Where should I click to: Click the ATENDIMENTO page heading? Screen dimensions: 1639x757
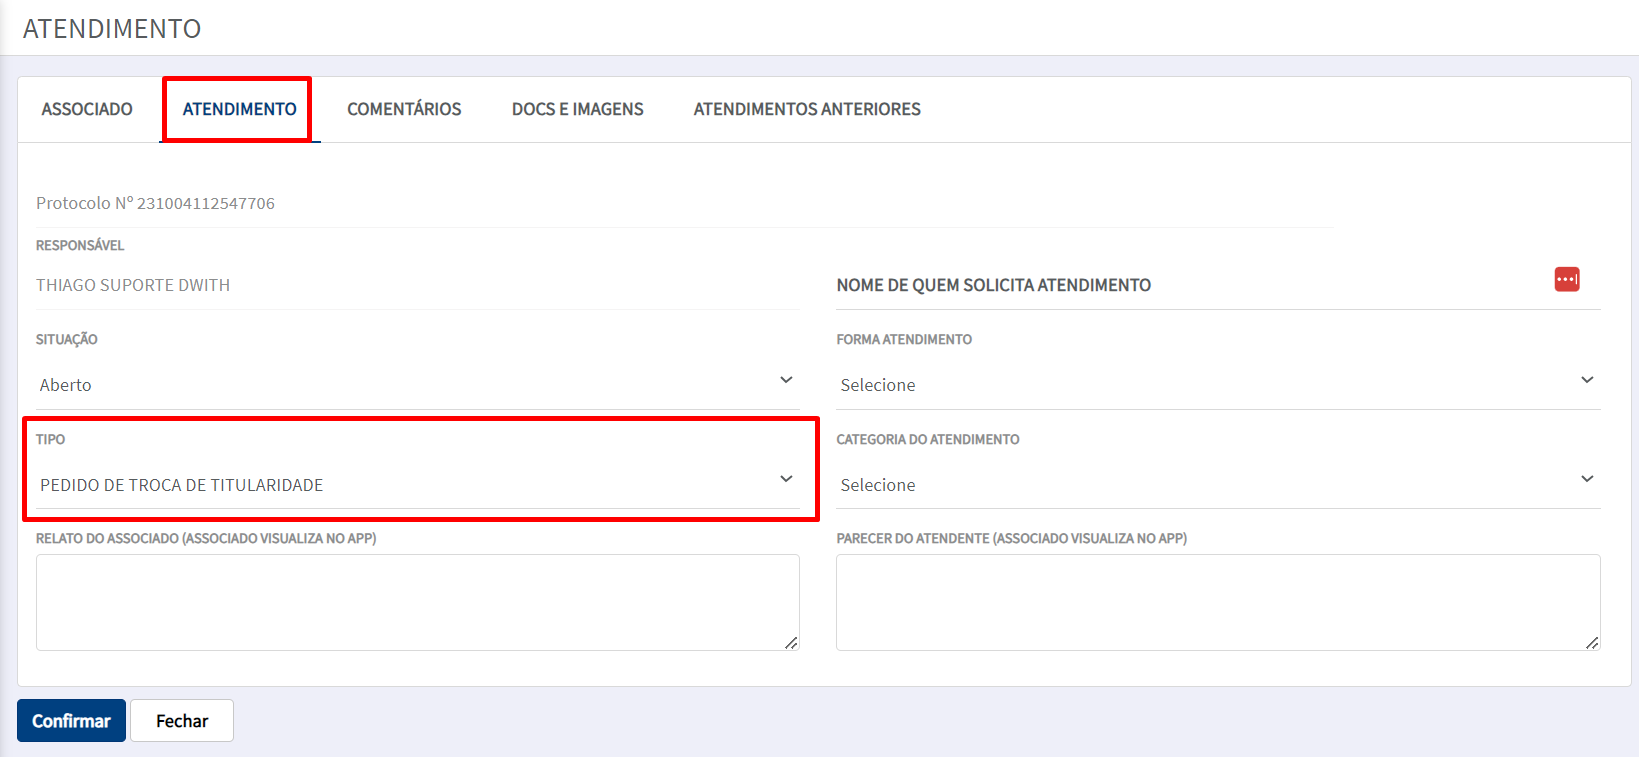tap(112, 29)
